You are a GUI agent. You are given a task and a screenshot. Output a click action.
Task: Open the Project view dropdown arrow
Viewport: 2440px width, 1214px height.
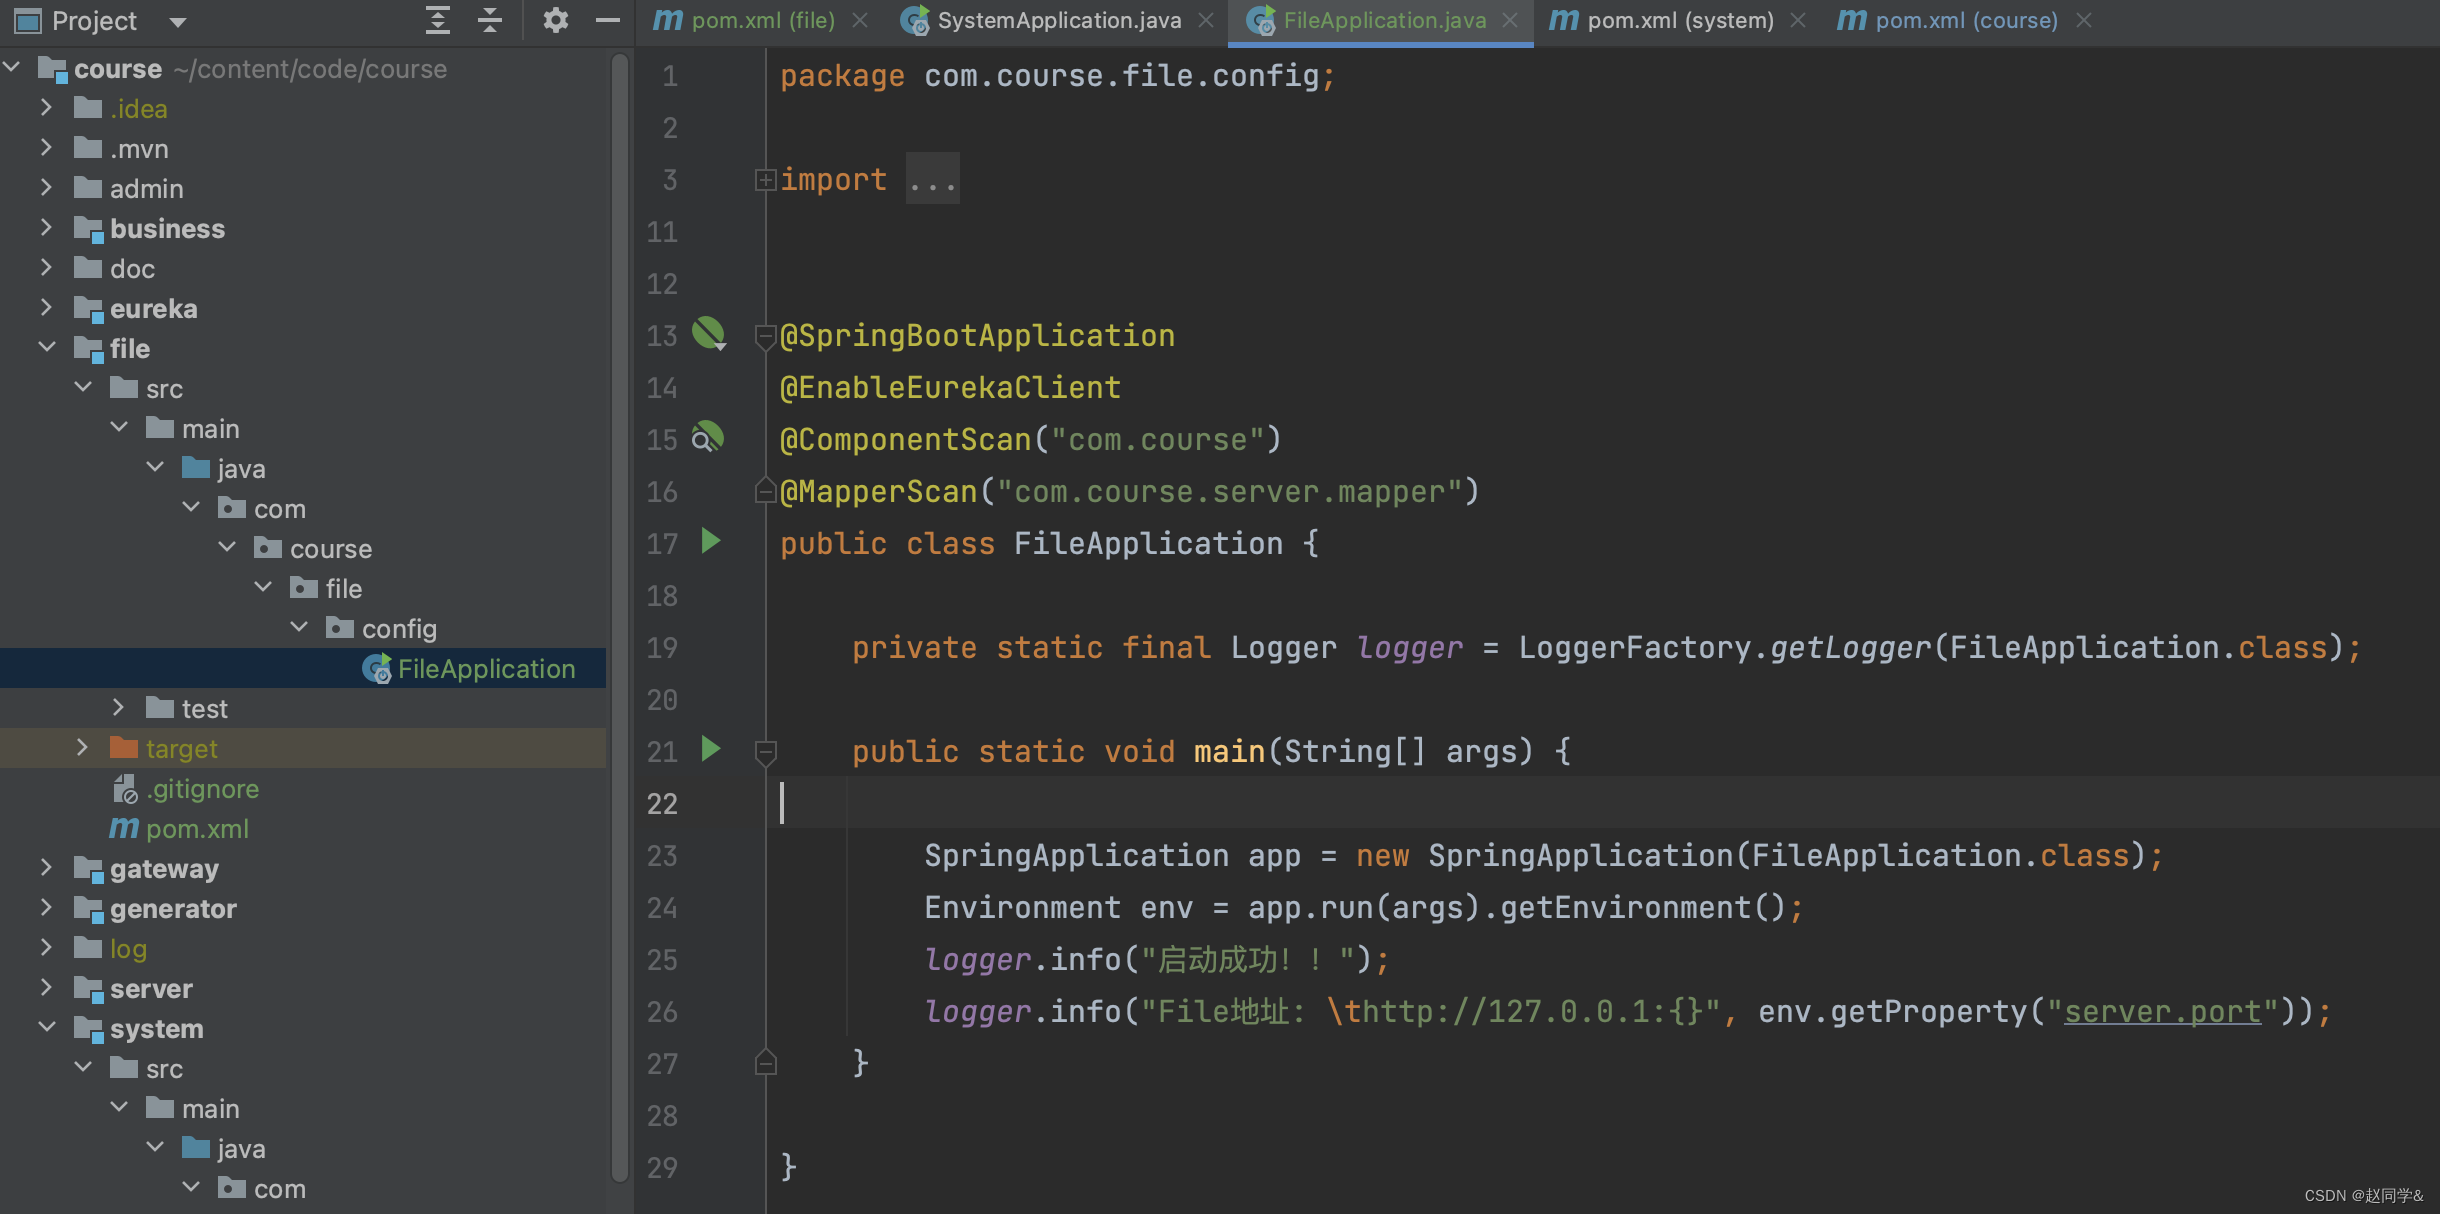point(178,21)
